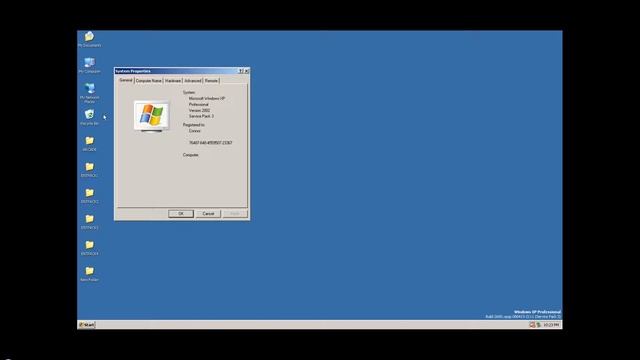Image resolution: width=640 pixels, height=360 pixels.
Task: Select the desktop folder ending in 4
Action: coord(89,248)
